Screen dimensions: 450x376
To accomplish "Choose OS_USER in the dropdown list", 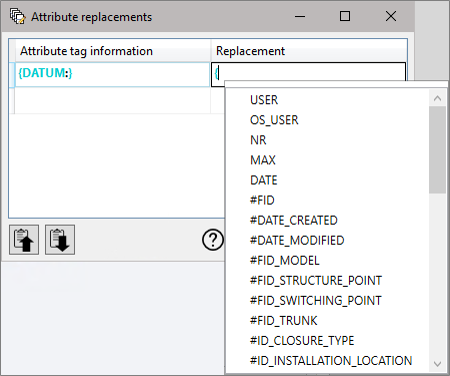I will (x=274, y=120).
